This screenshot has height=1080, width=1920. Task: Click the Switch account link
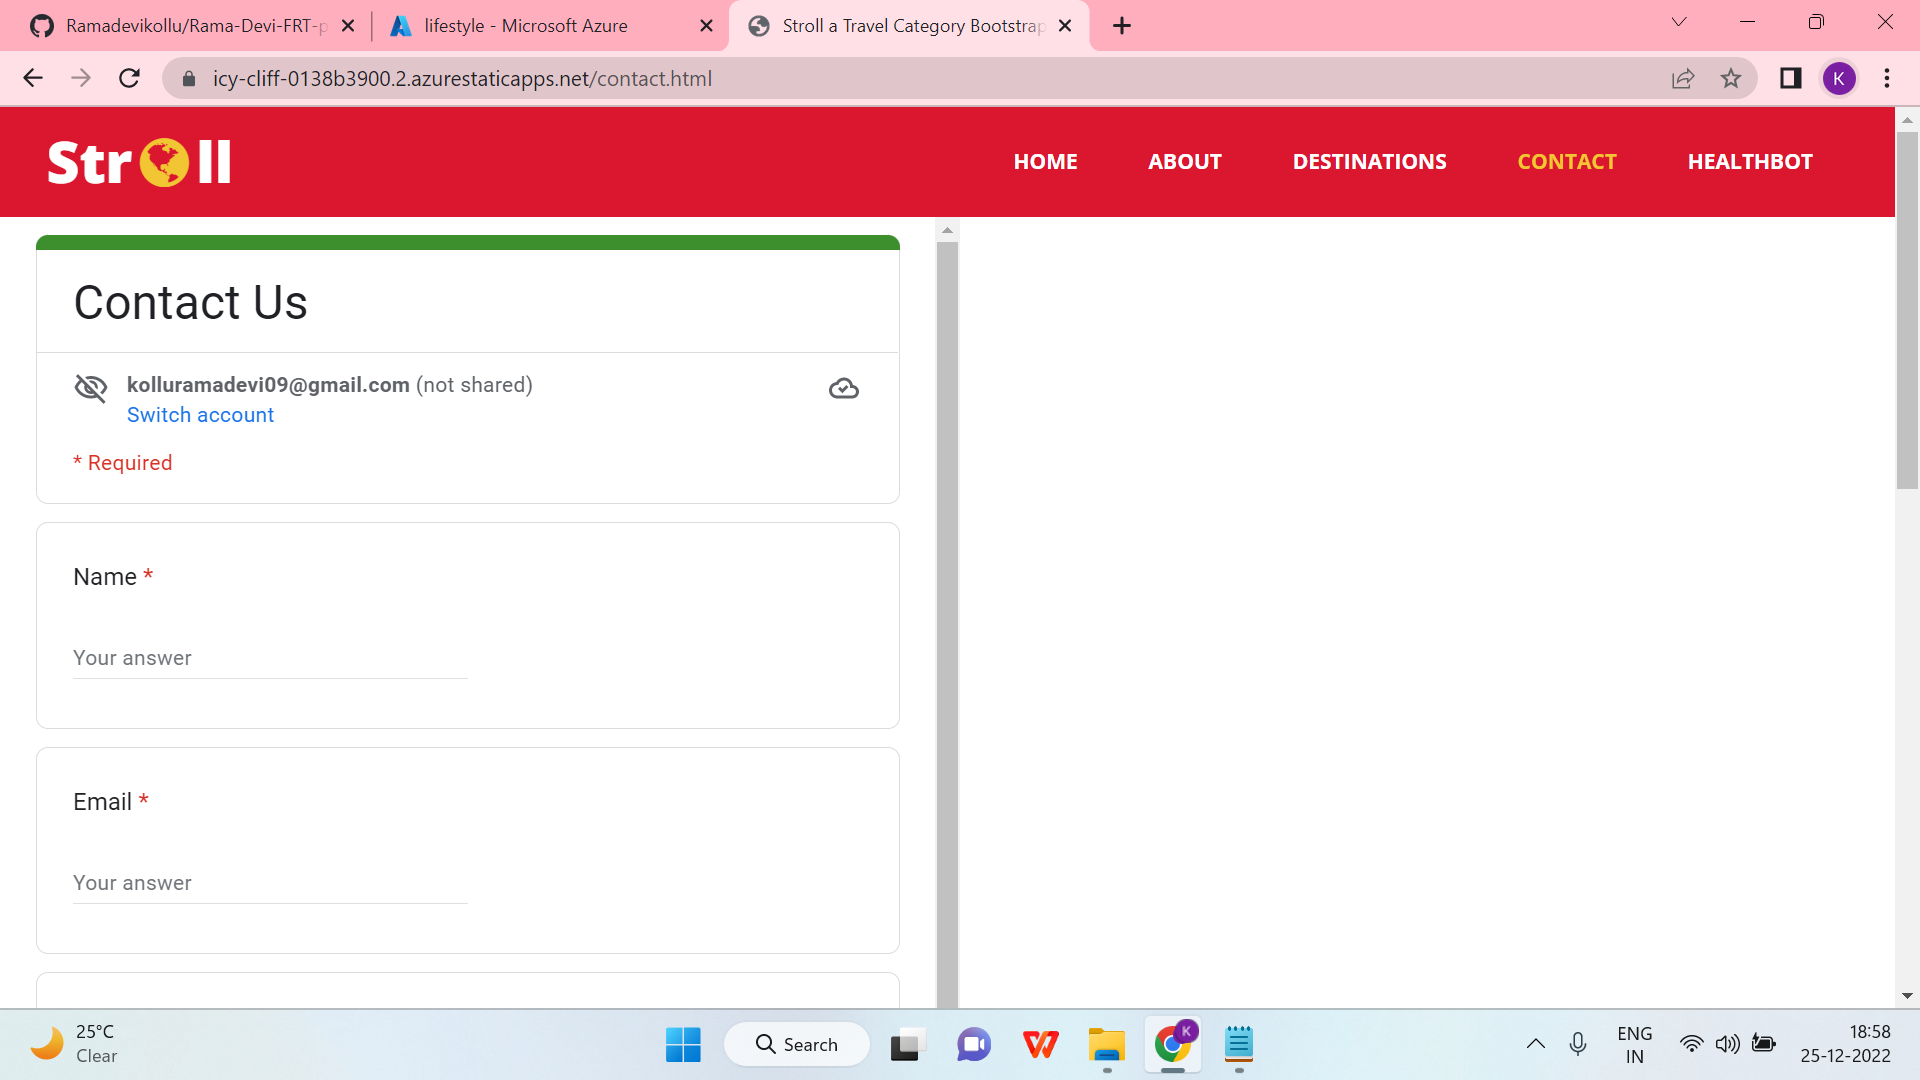[200, 414]
